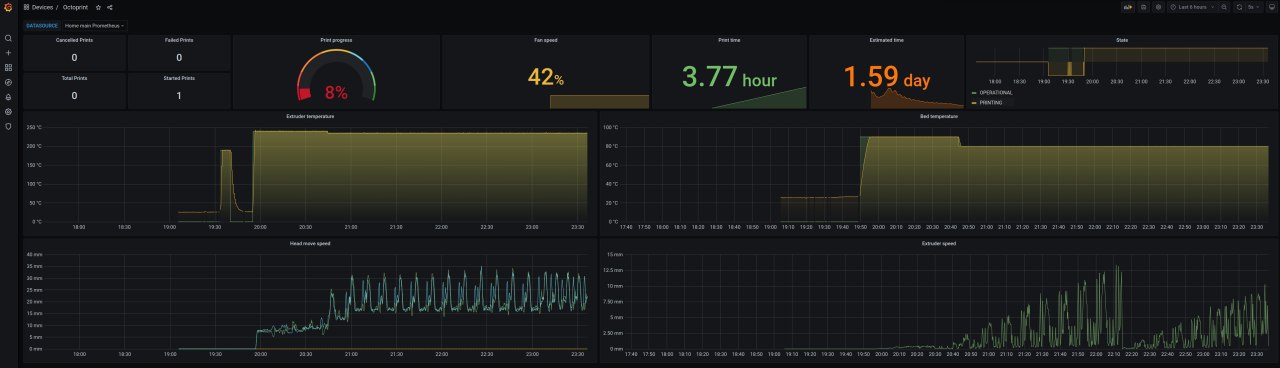The height and width of the screenshot is (368, 1280).
Task: Cycle view mode with monitor icon
Action: tap(1272, 7)
